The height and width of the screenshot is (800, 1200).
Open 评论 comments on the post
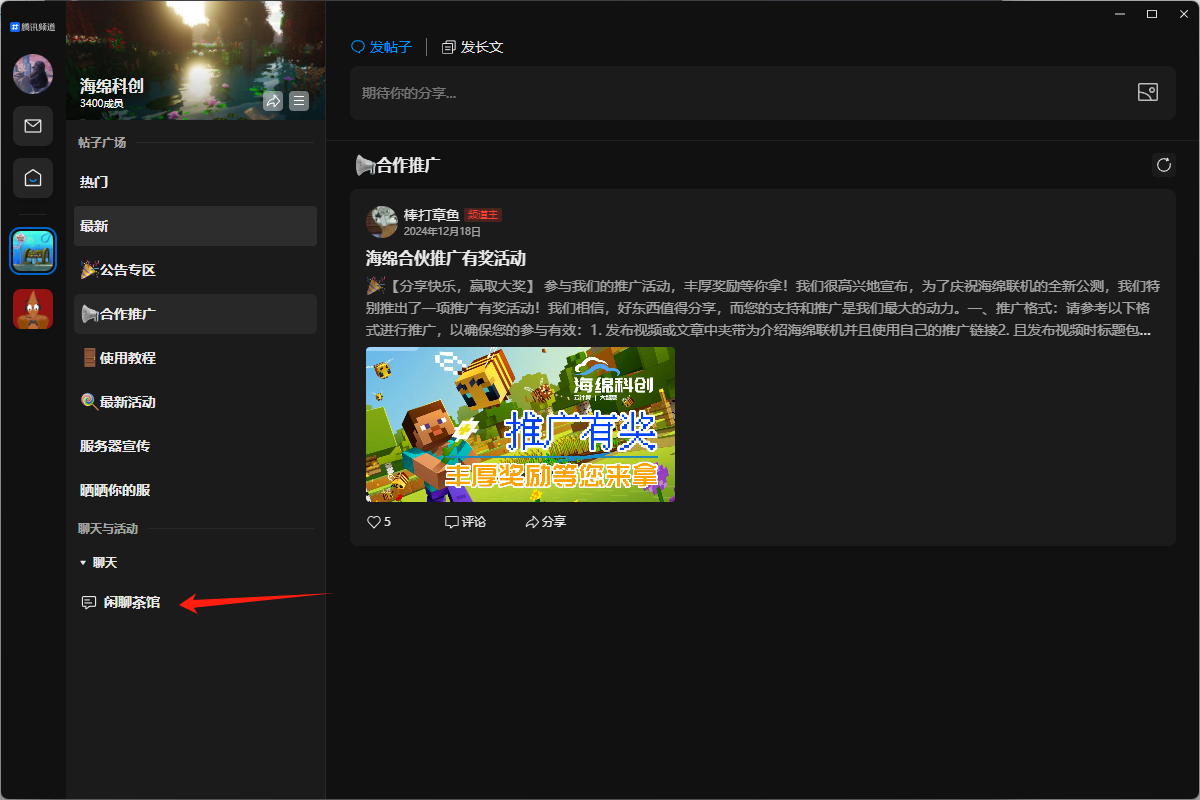[x=465, y=522]
